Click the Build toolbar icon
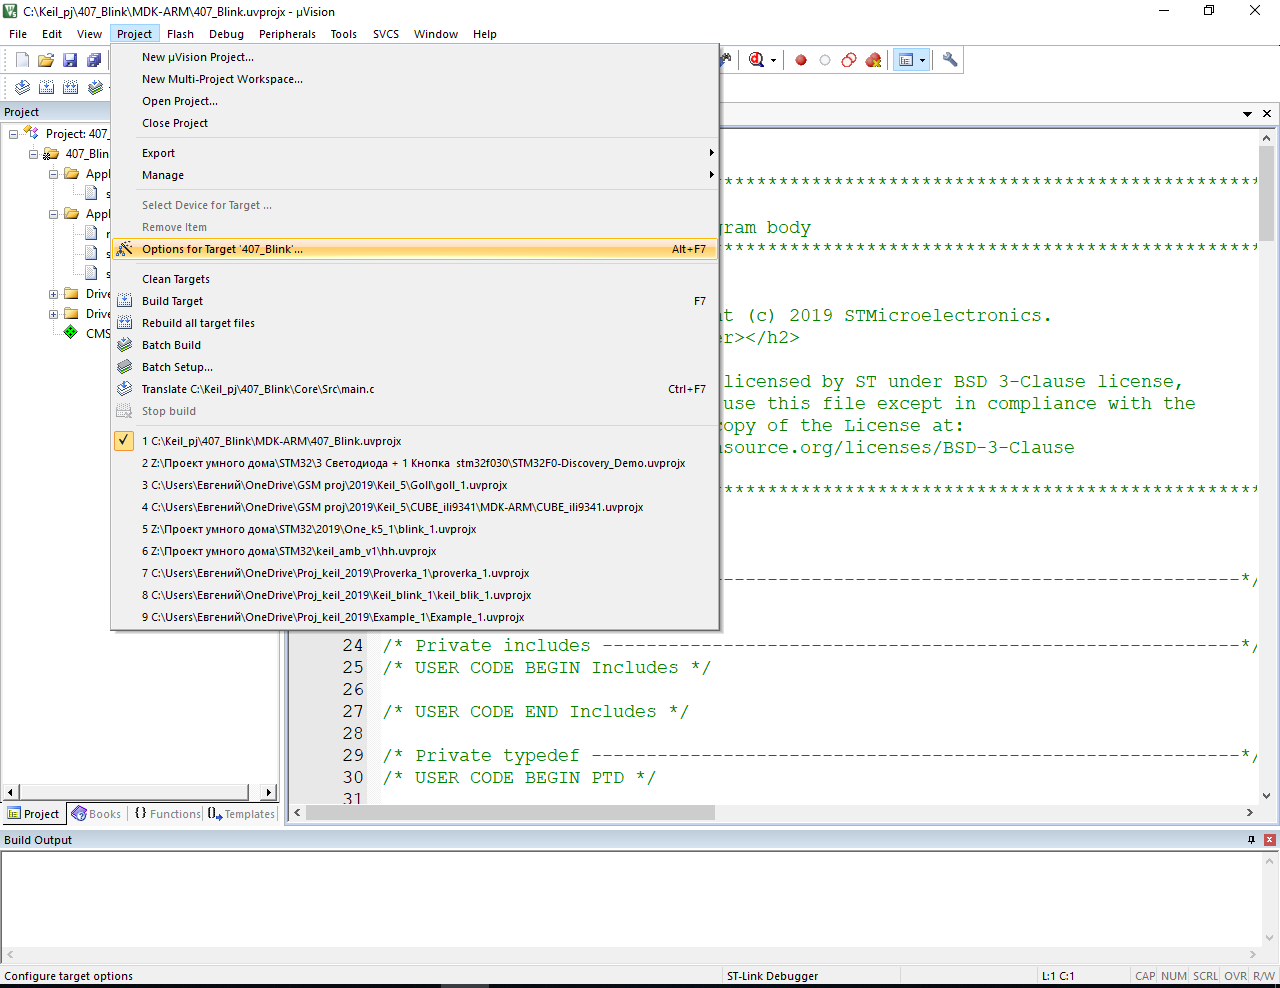Viewport: 1280px width, 988px height. (x=46, y=88)
